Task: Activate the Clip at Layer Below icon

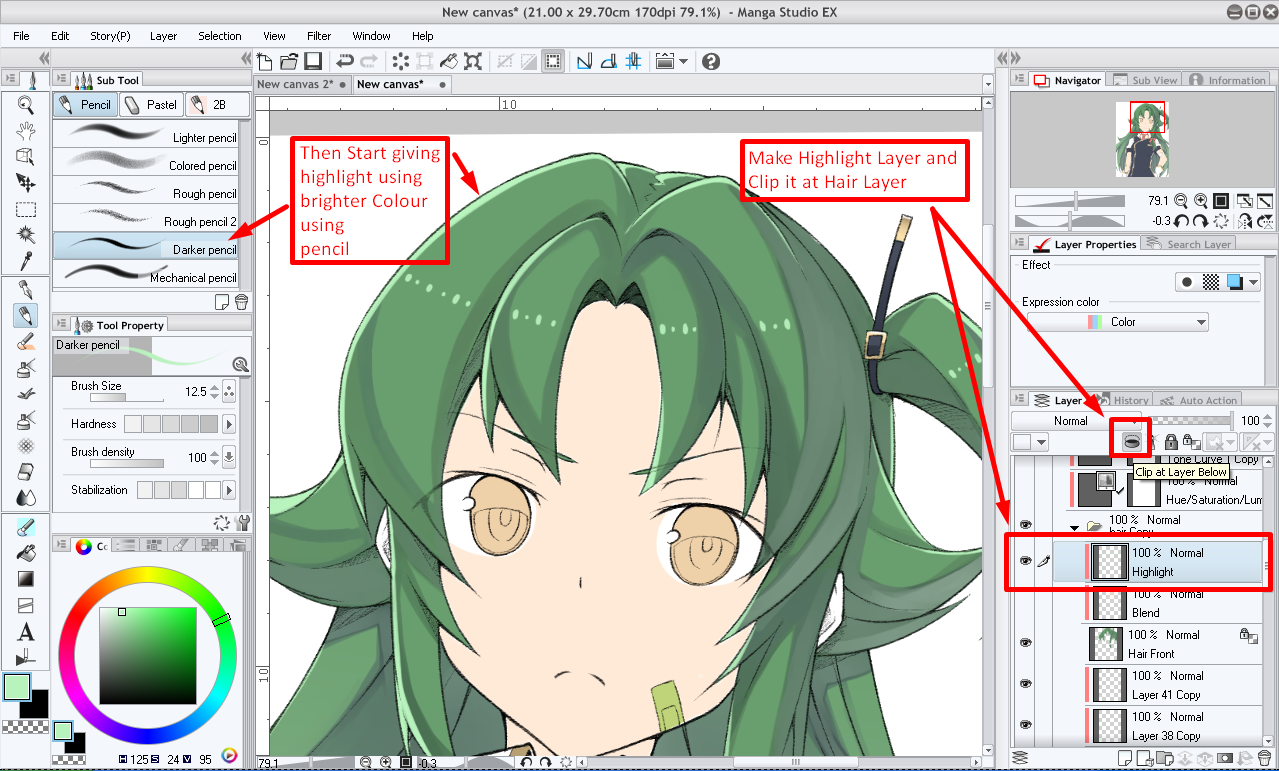Action: coord(1132,443)
